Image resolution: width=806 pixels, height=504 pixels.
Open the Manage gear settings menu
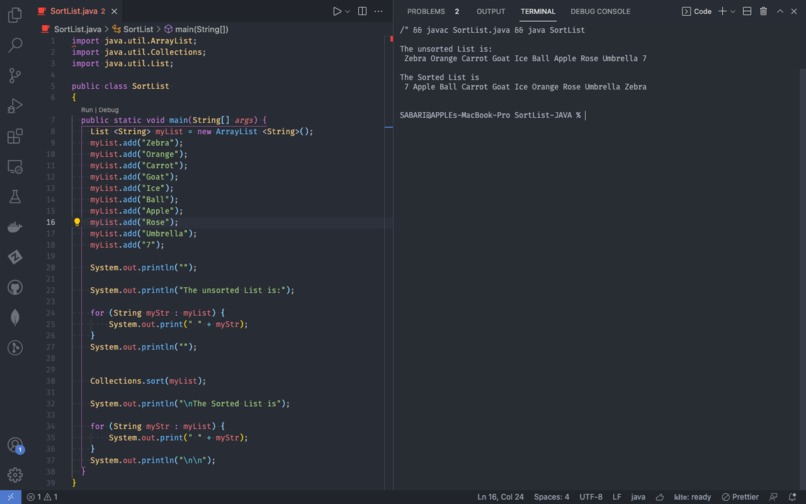coord(15,475)
